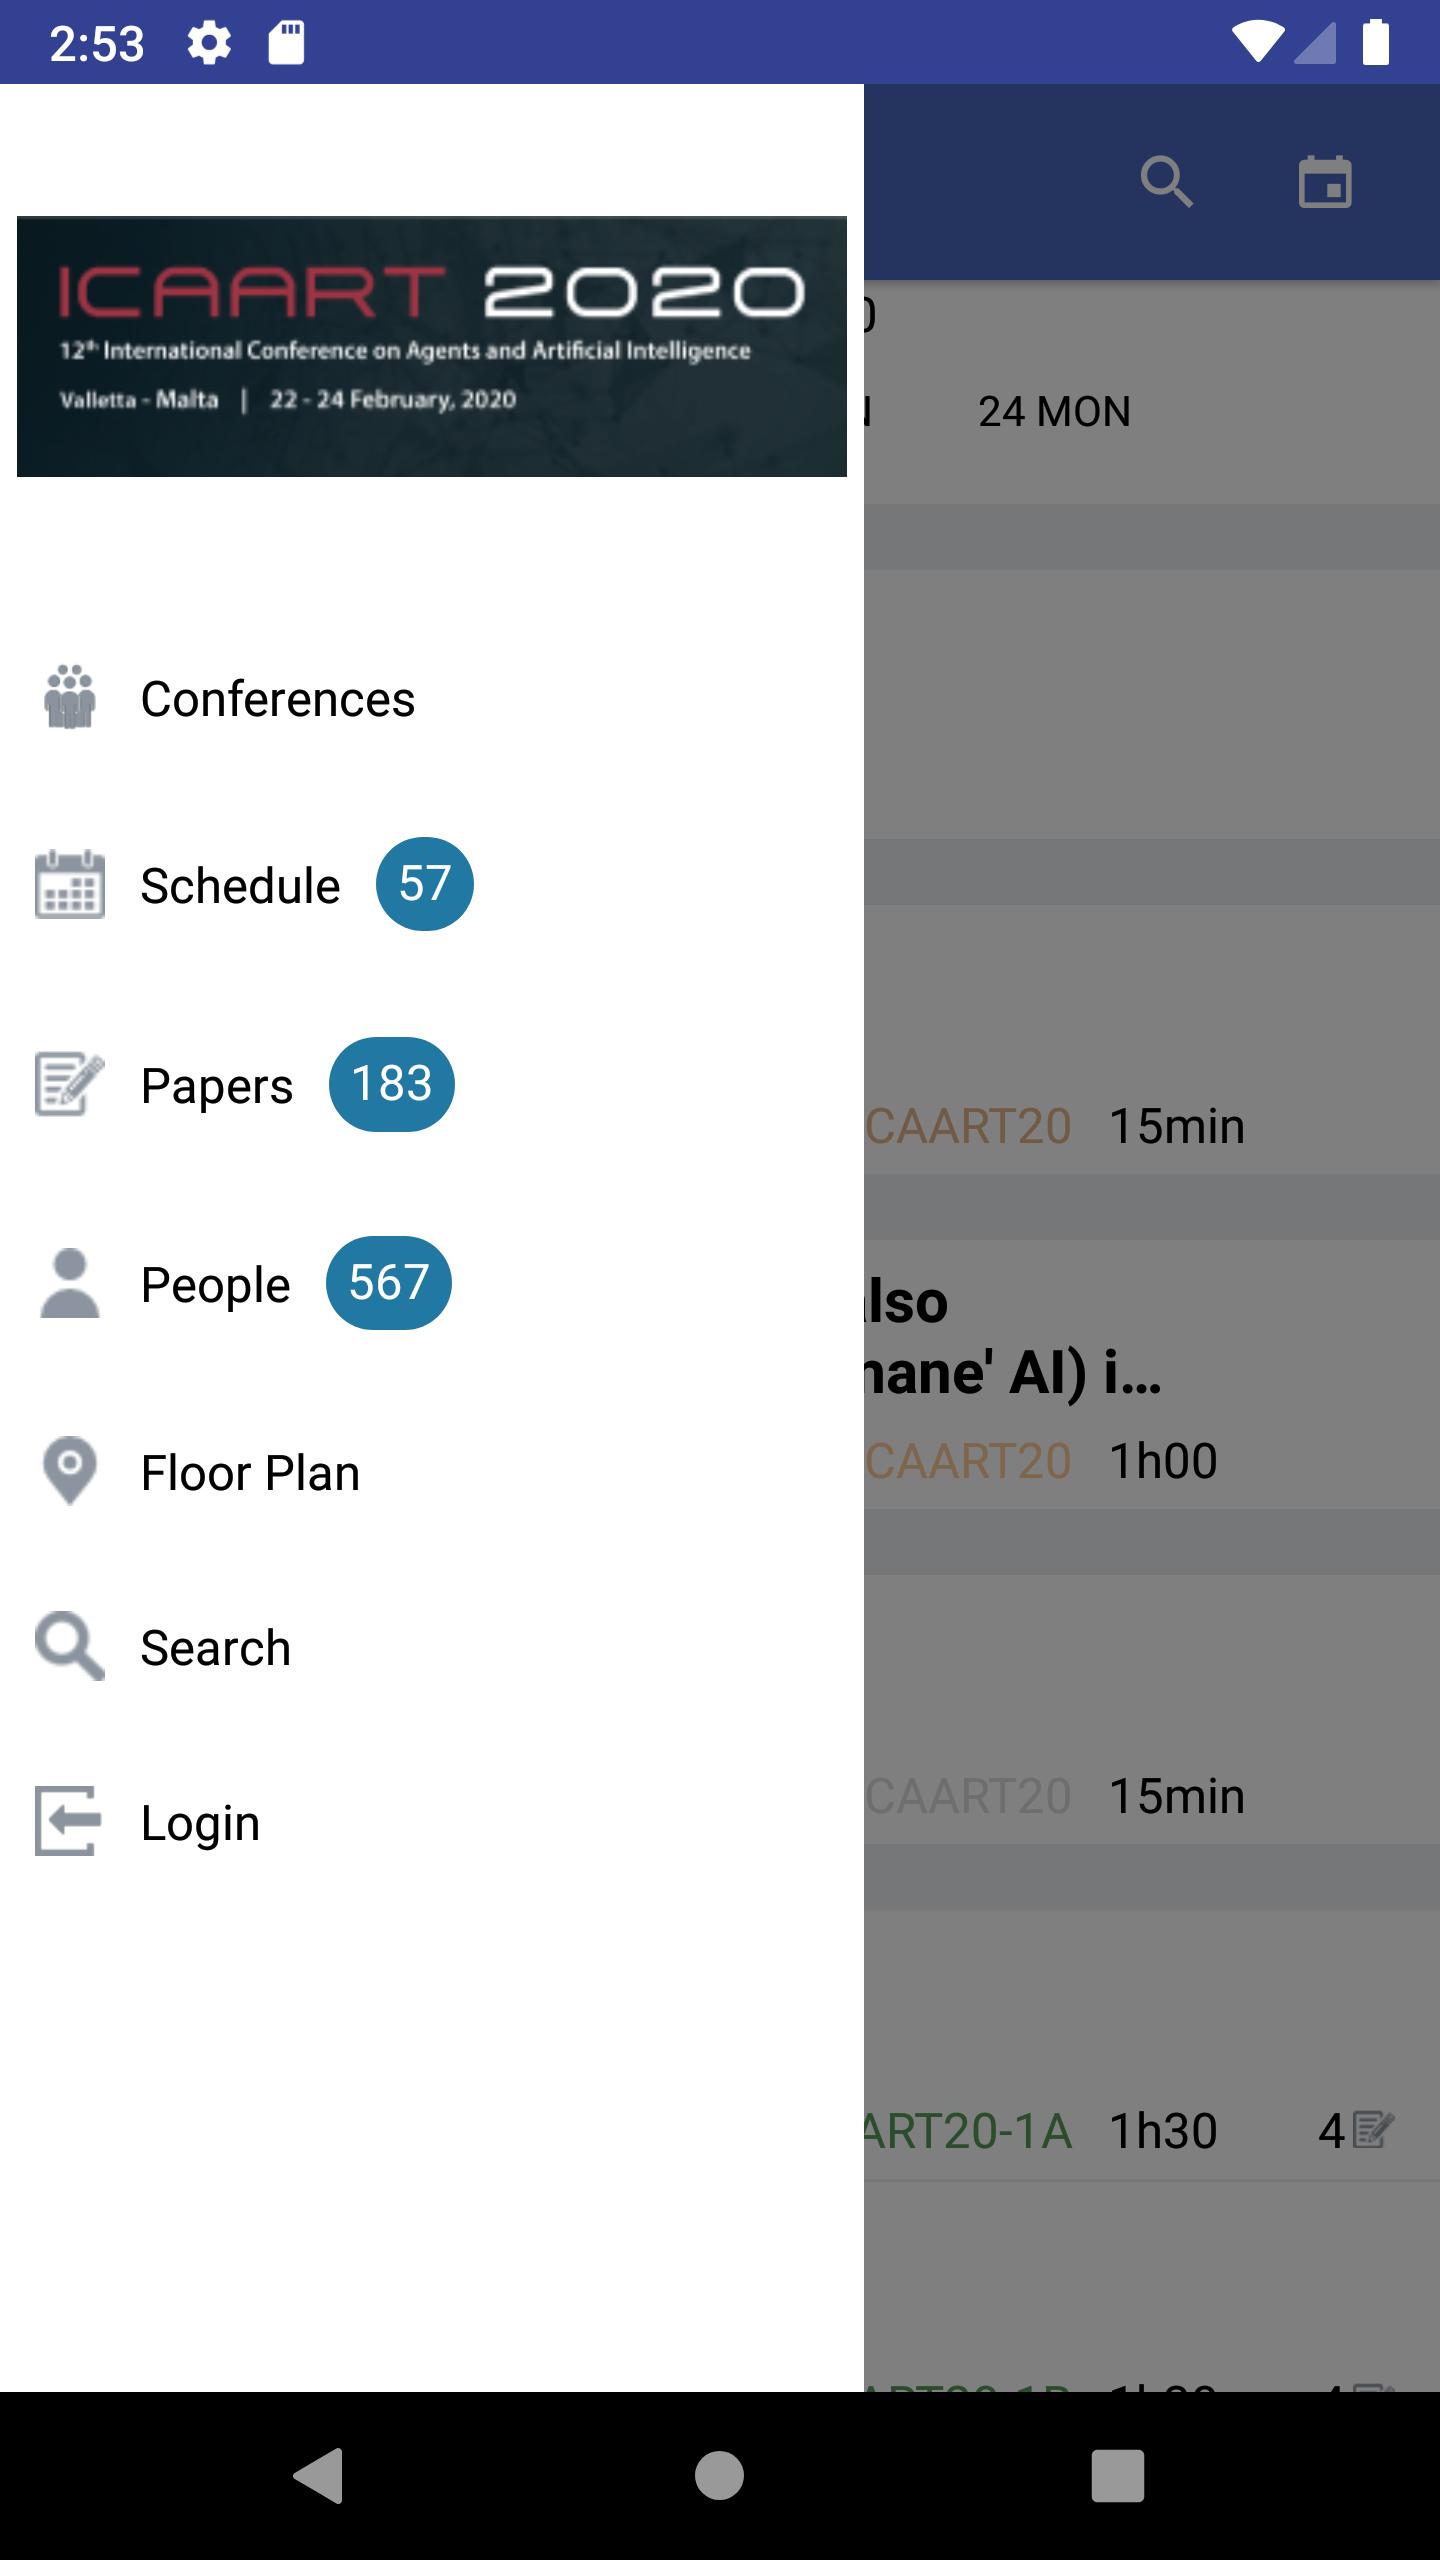Open the Papers menu entry
The width and height of the screenshot is (1440, 2560).
[432, 1085]
